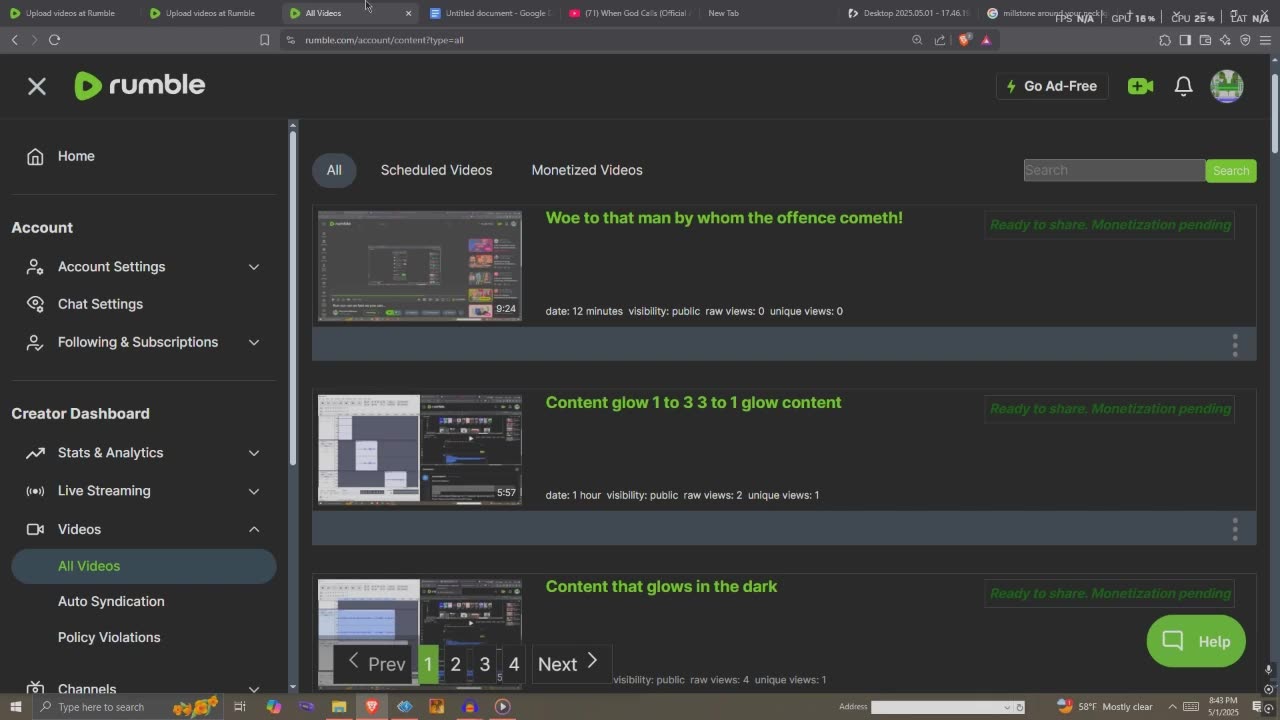Open the Help chat widget

pos(1196,641)
